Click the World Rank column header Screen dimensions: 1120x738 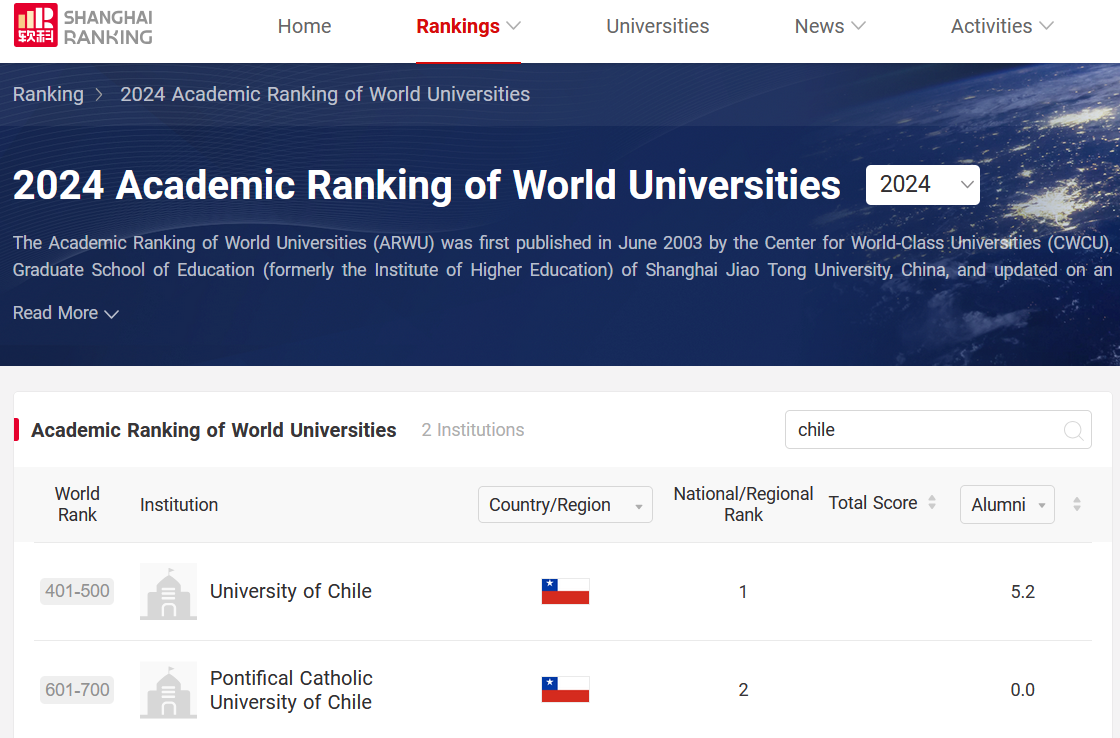click(77, 504)
